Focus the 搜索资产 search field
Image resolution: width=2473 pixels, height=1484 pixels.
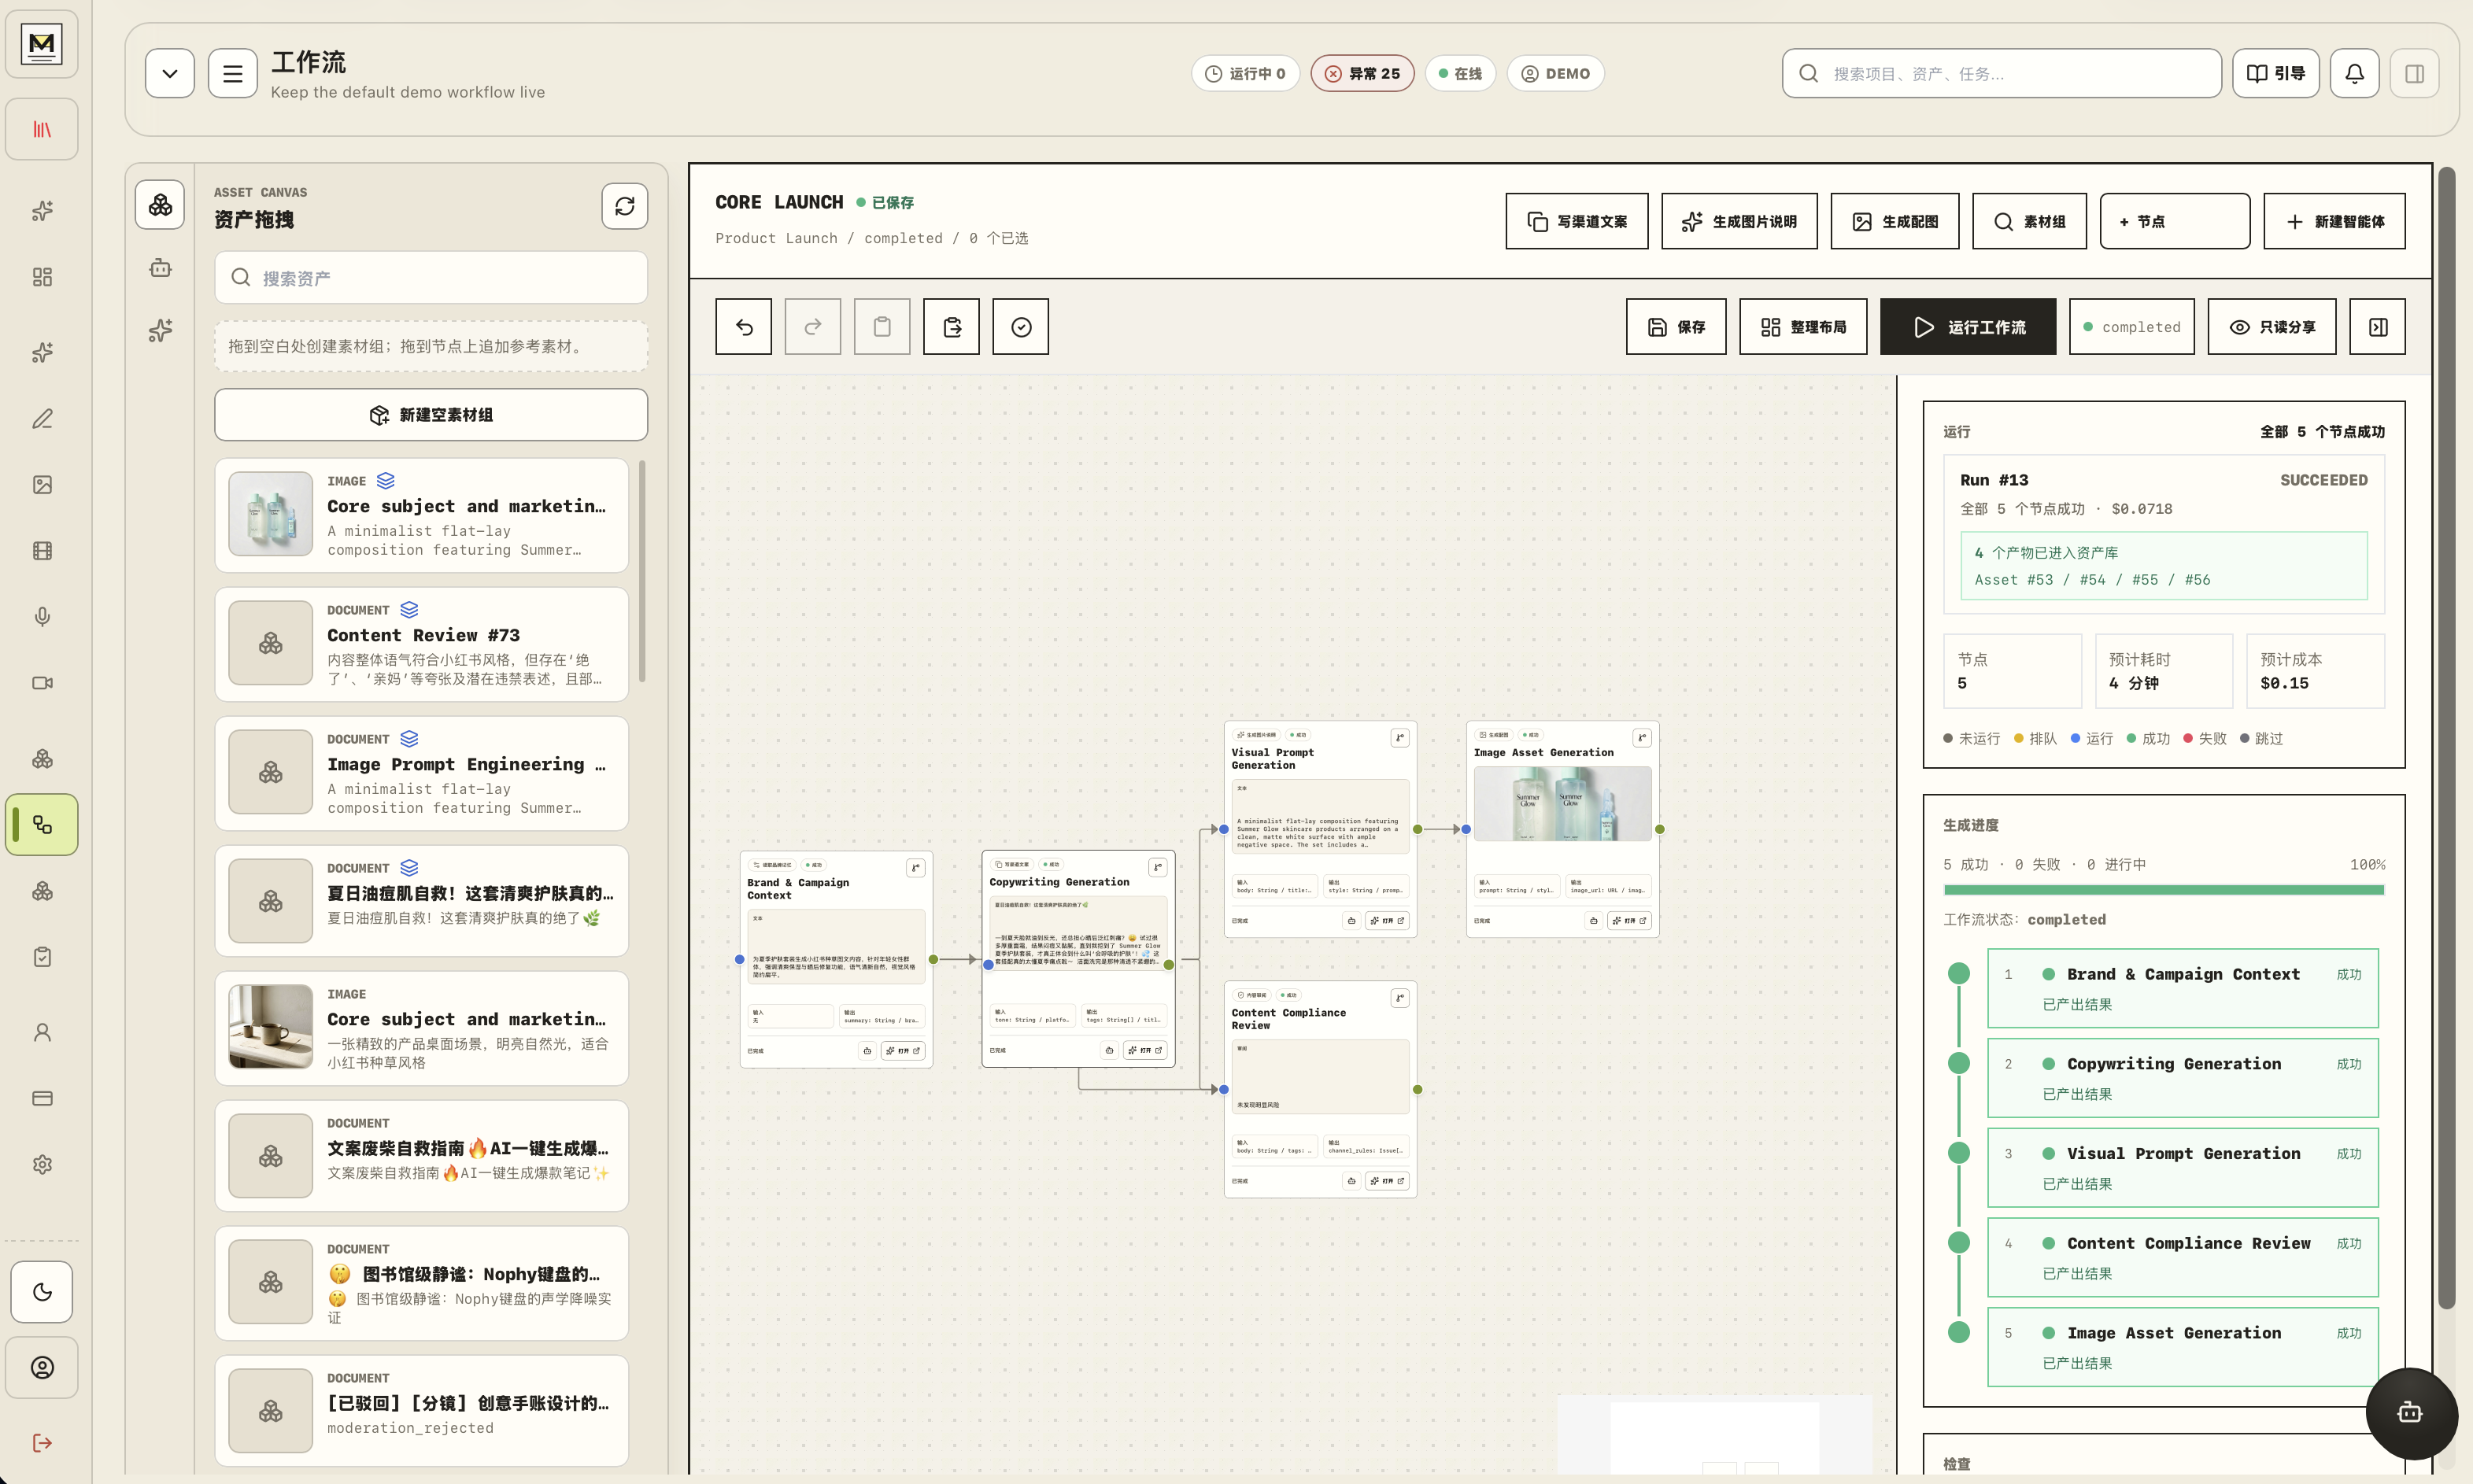431,278
